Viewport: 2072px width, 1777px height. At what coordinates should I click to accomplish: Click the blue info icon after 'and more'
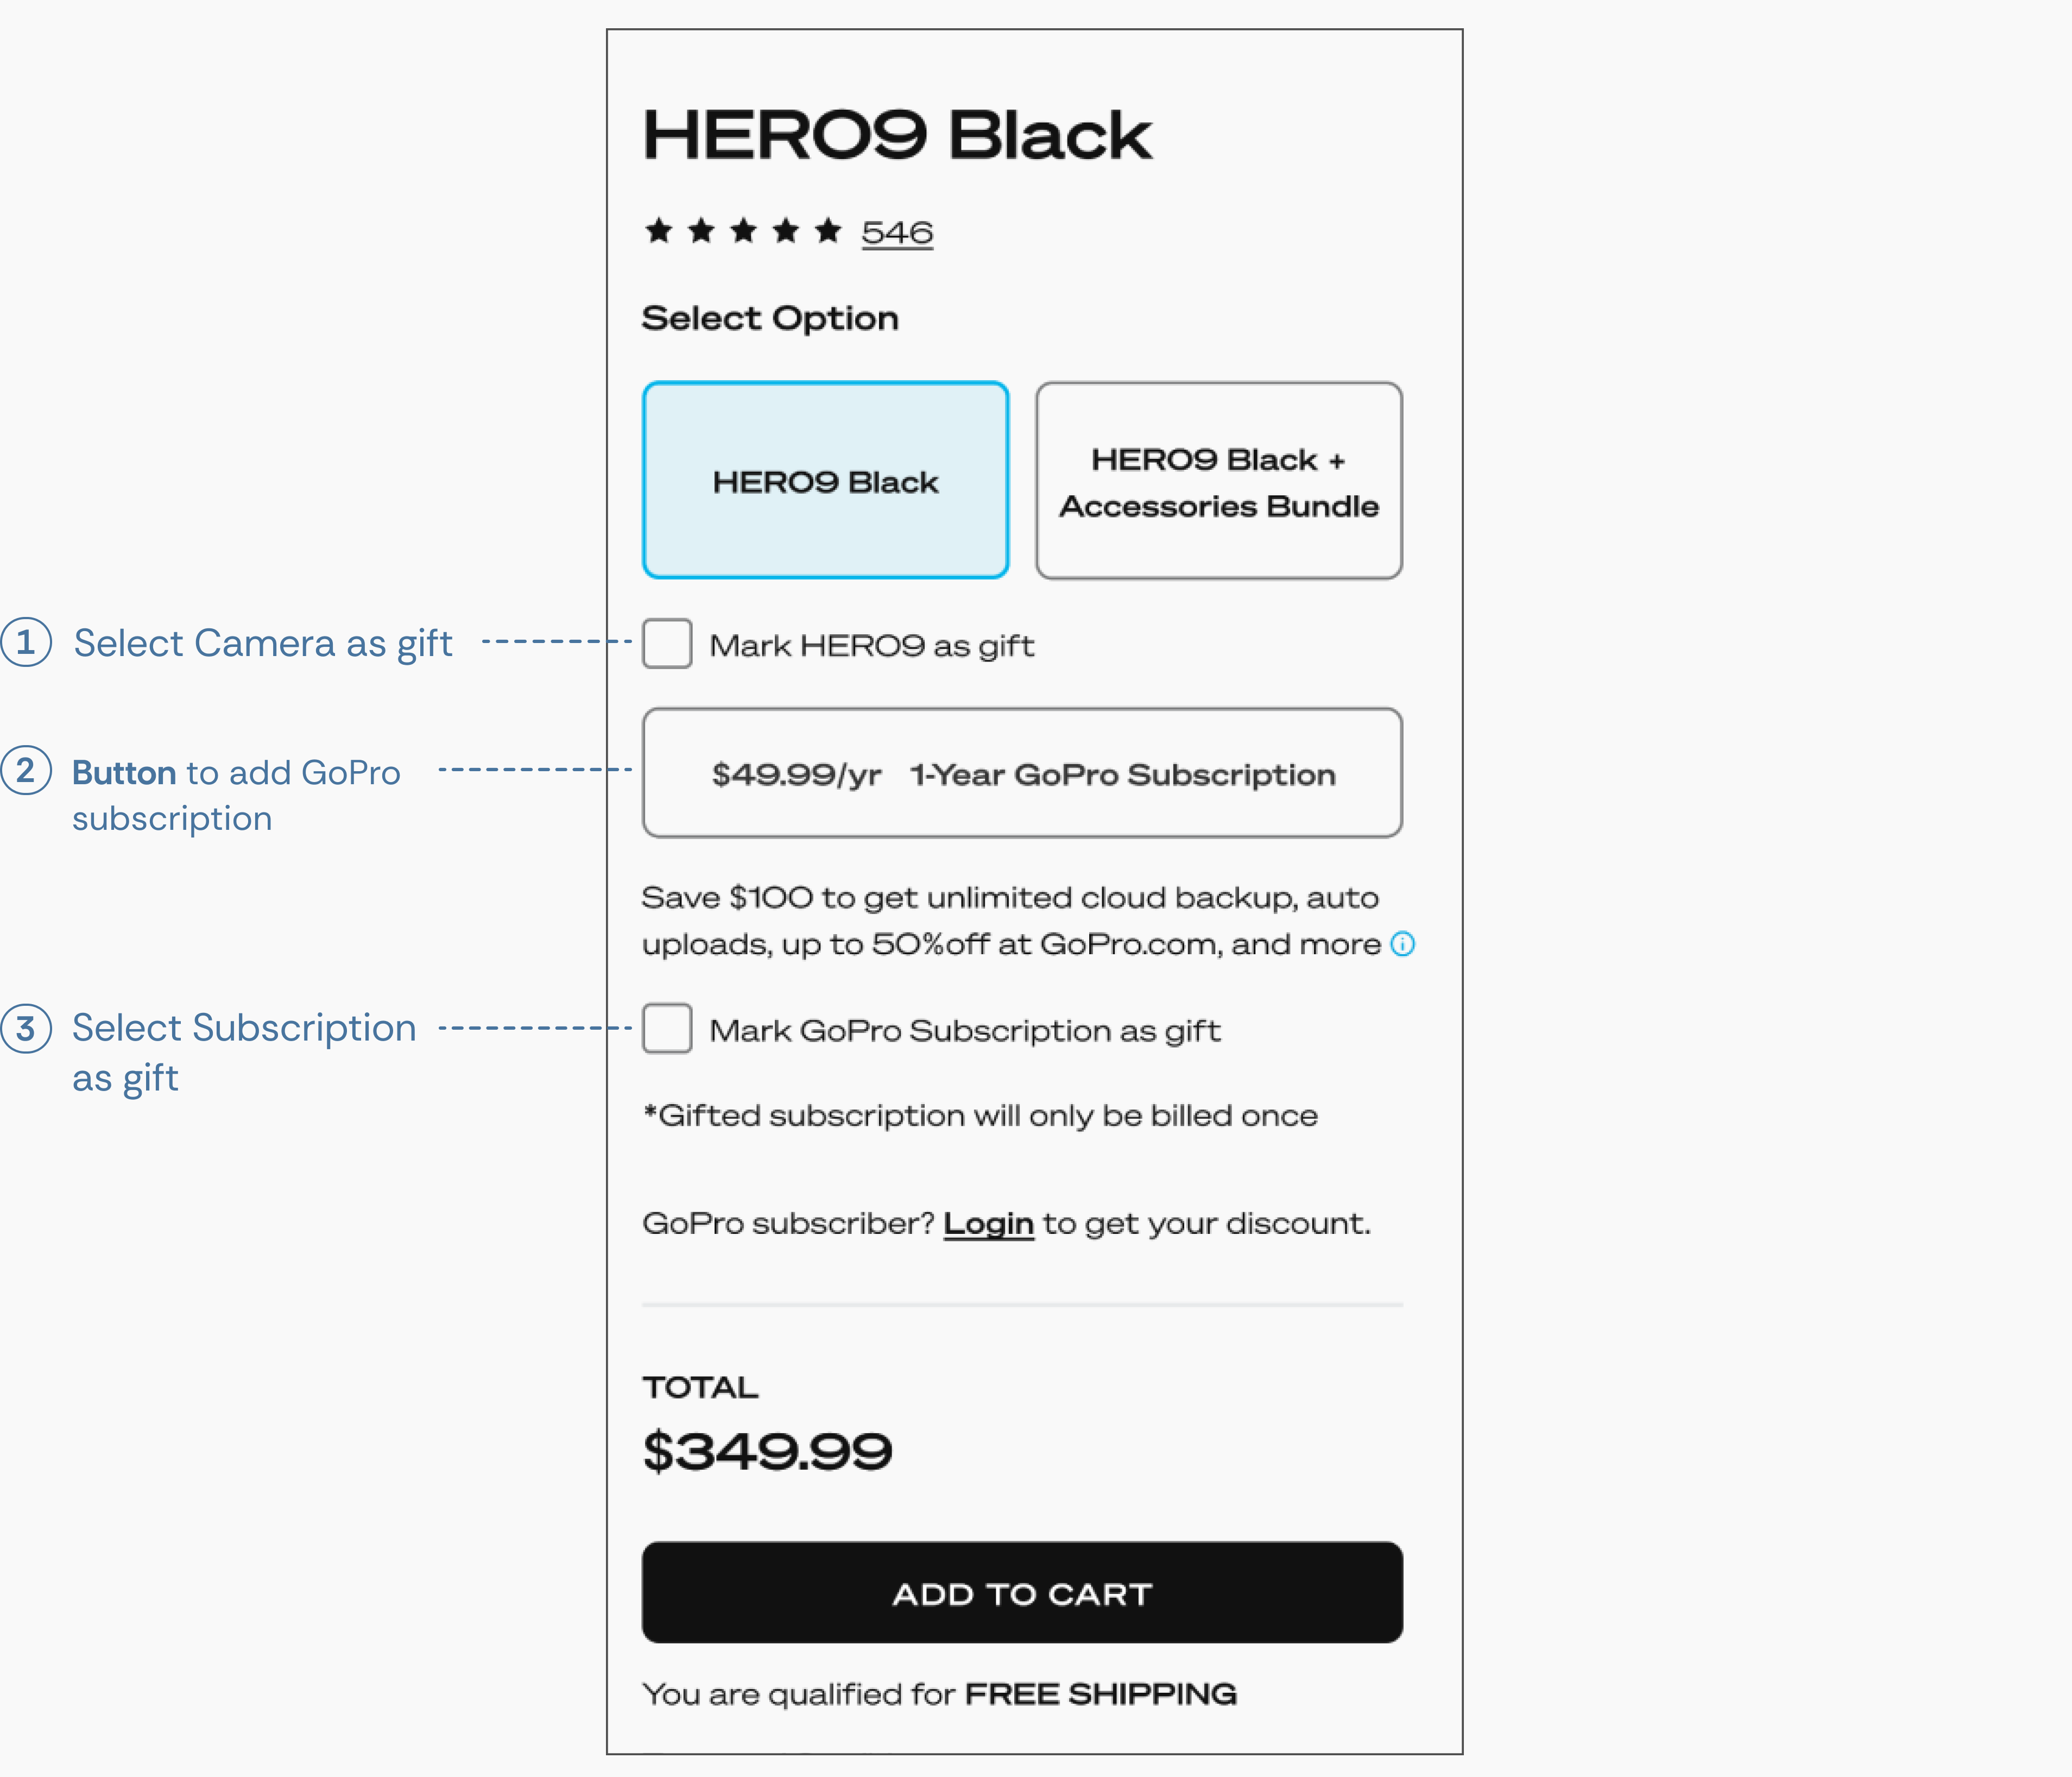click(x=1402, y=944)
